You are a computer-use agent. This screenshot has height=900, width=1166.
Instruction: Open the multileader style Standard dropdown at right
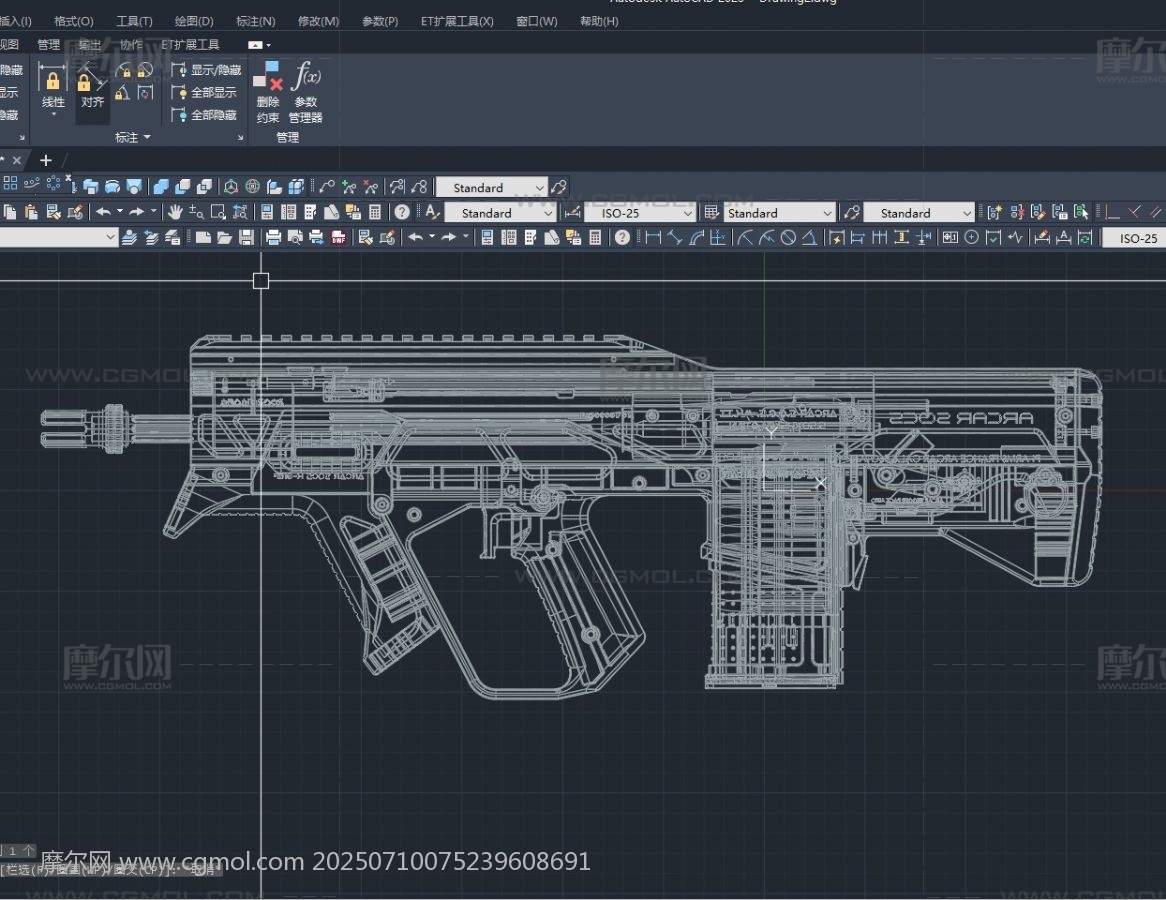tap(918, 213)
